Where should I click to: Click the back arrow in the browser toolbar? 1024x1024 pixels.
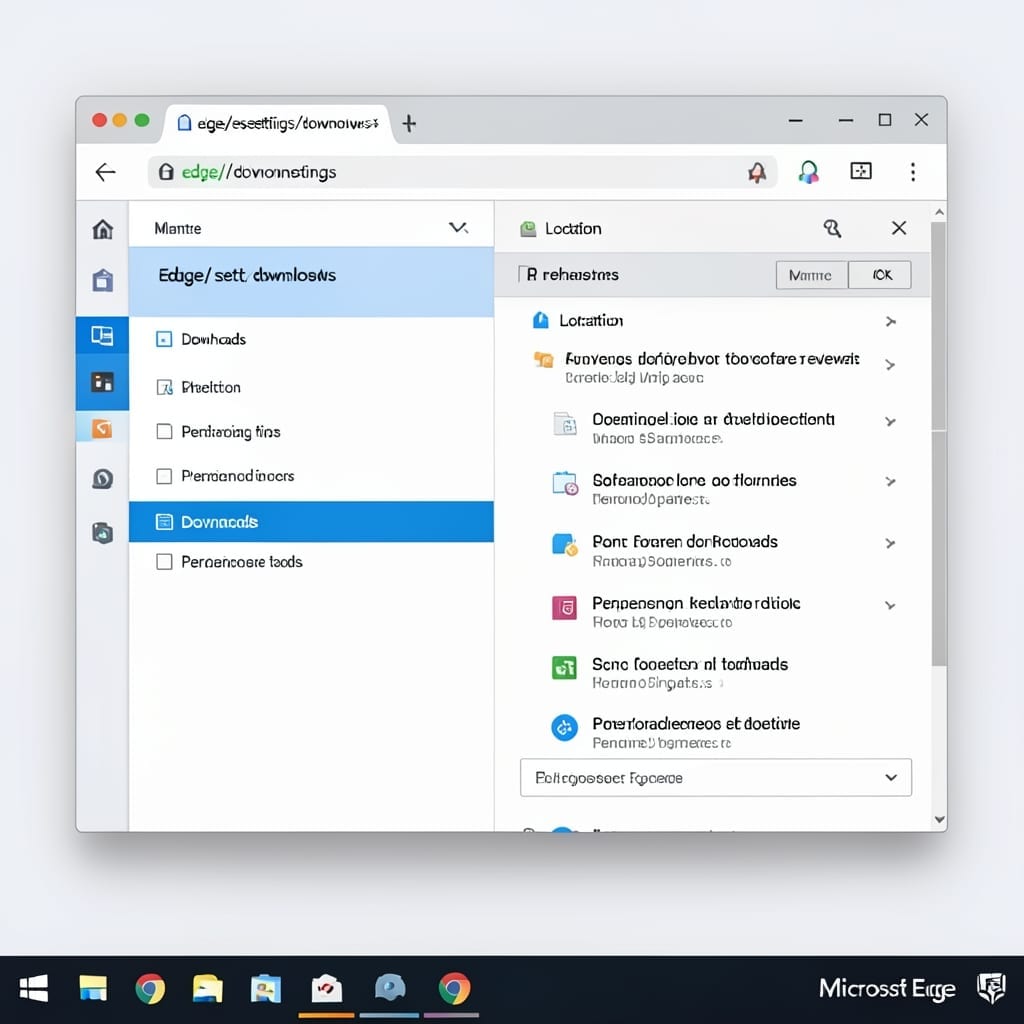(x=105, y=172)
